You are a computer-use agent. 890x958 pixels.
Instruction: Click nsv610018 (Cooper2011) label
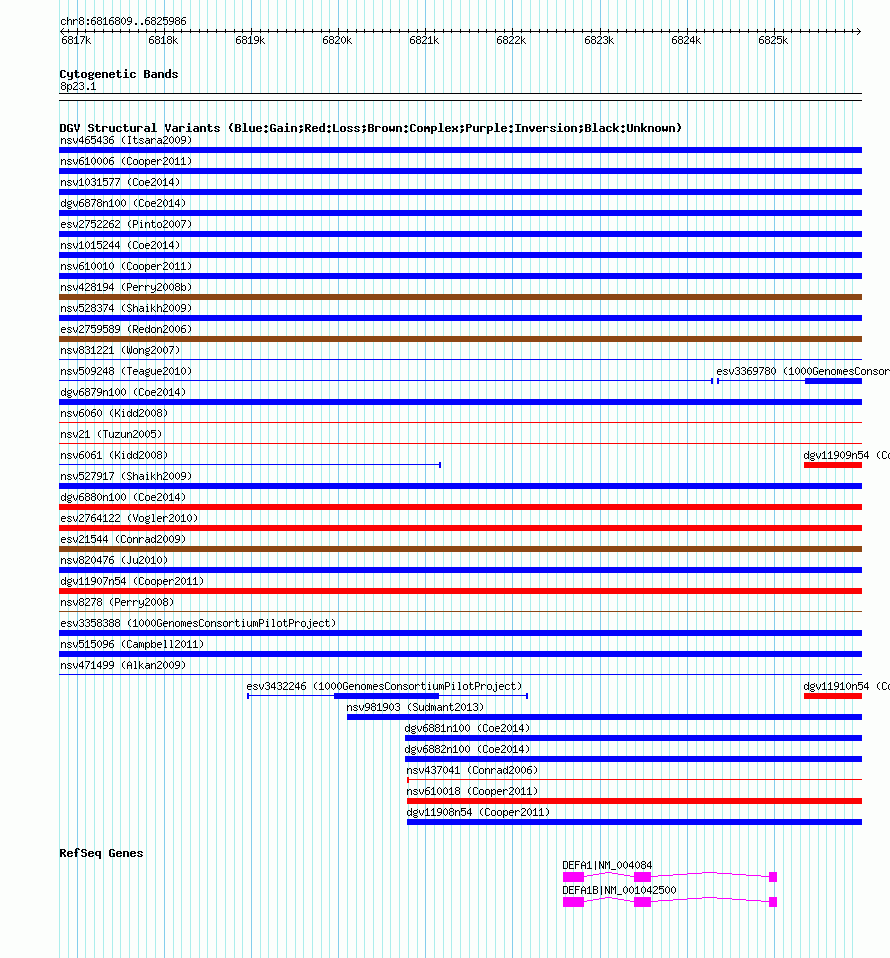(472, 791)
